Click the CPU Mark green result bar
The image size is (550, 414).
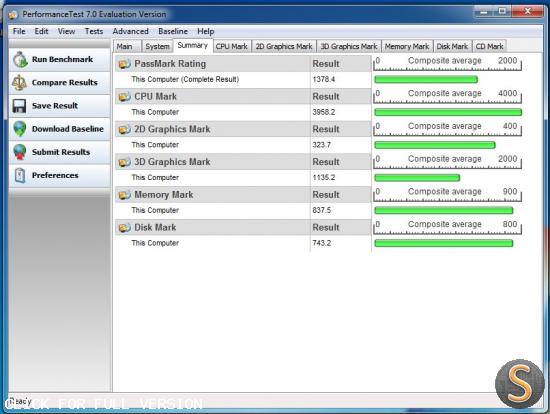coord(448,112)
